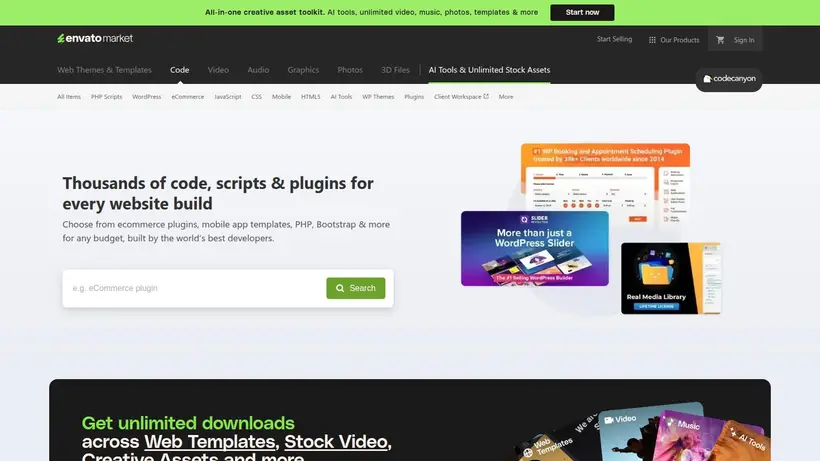Open Our Products menu

(674, 40)
